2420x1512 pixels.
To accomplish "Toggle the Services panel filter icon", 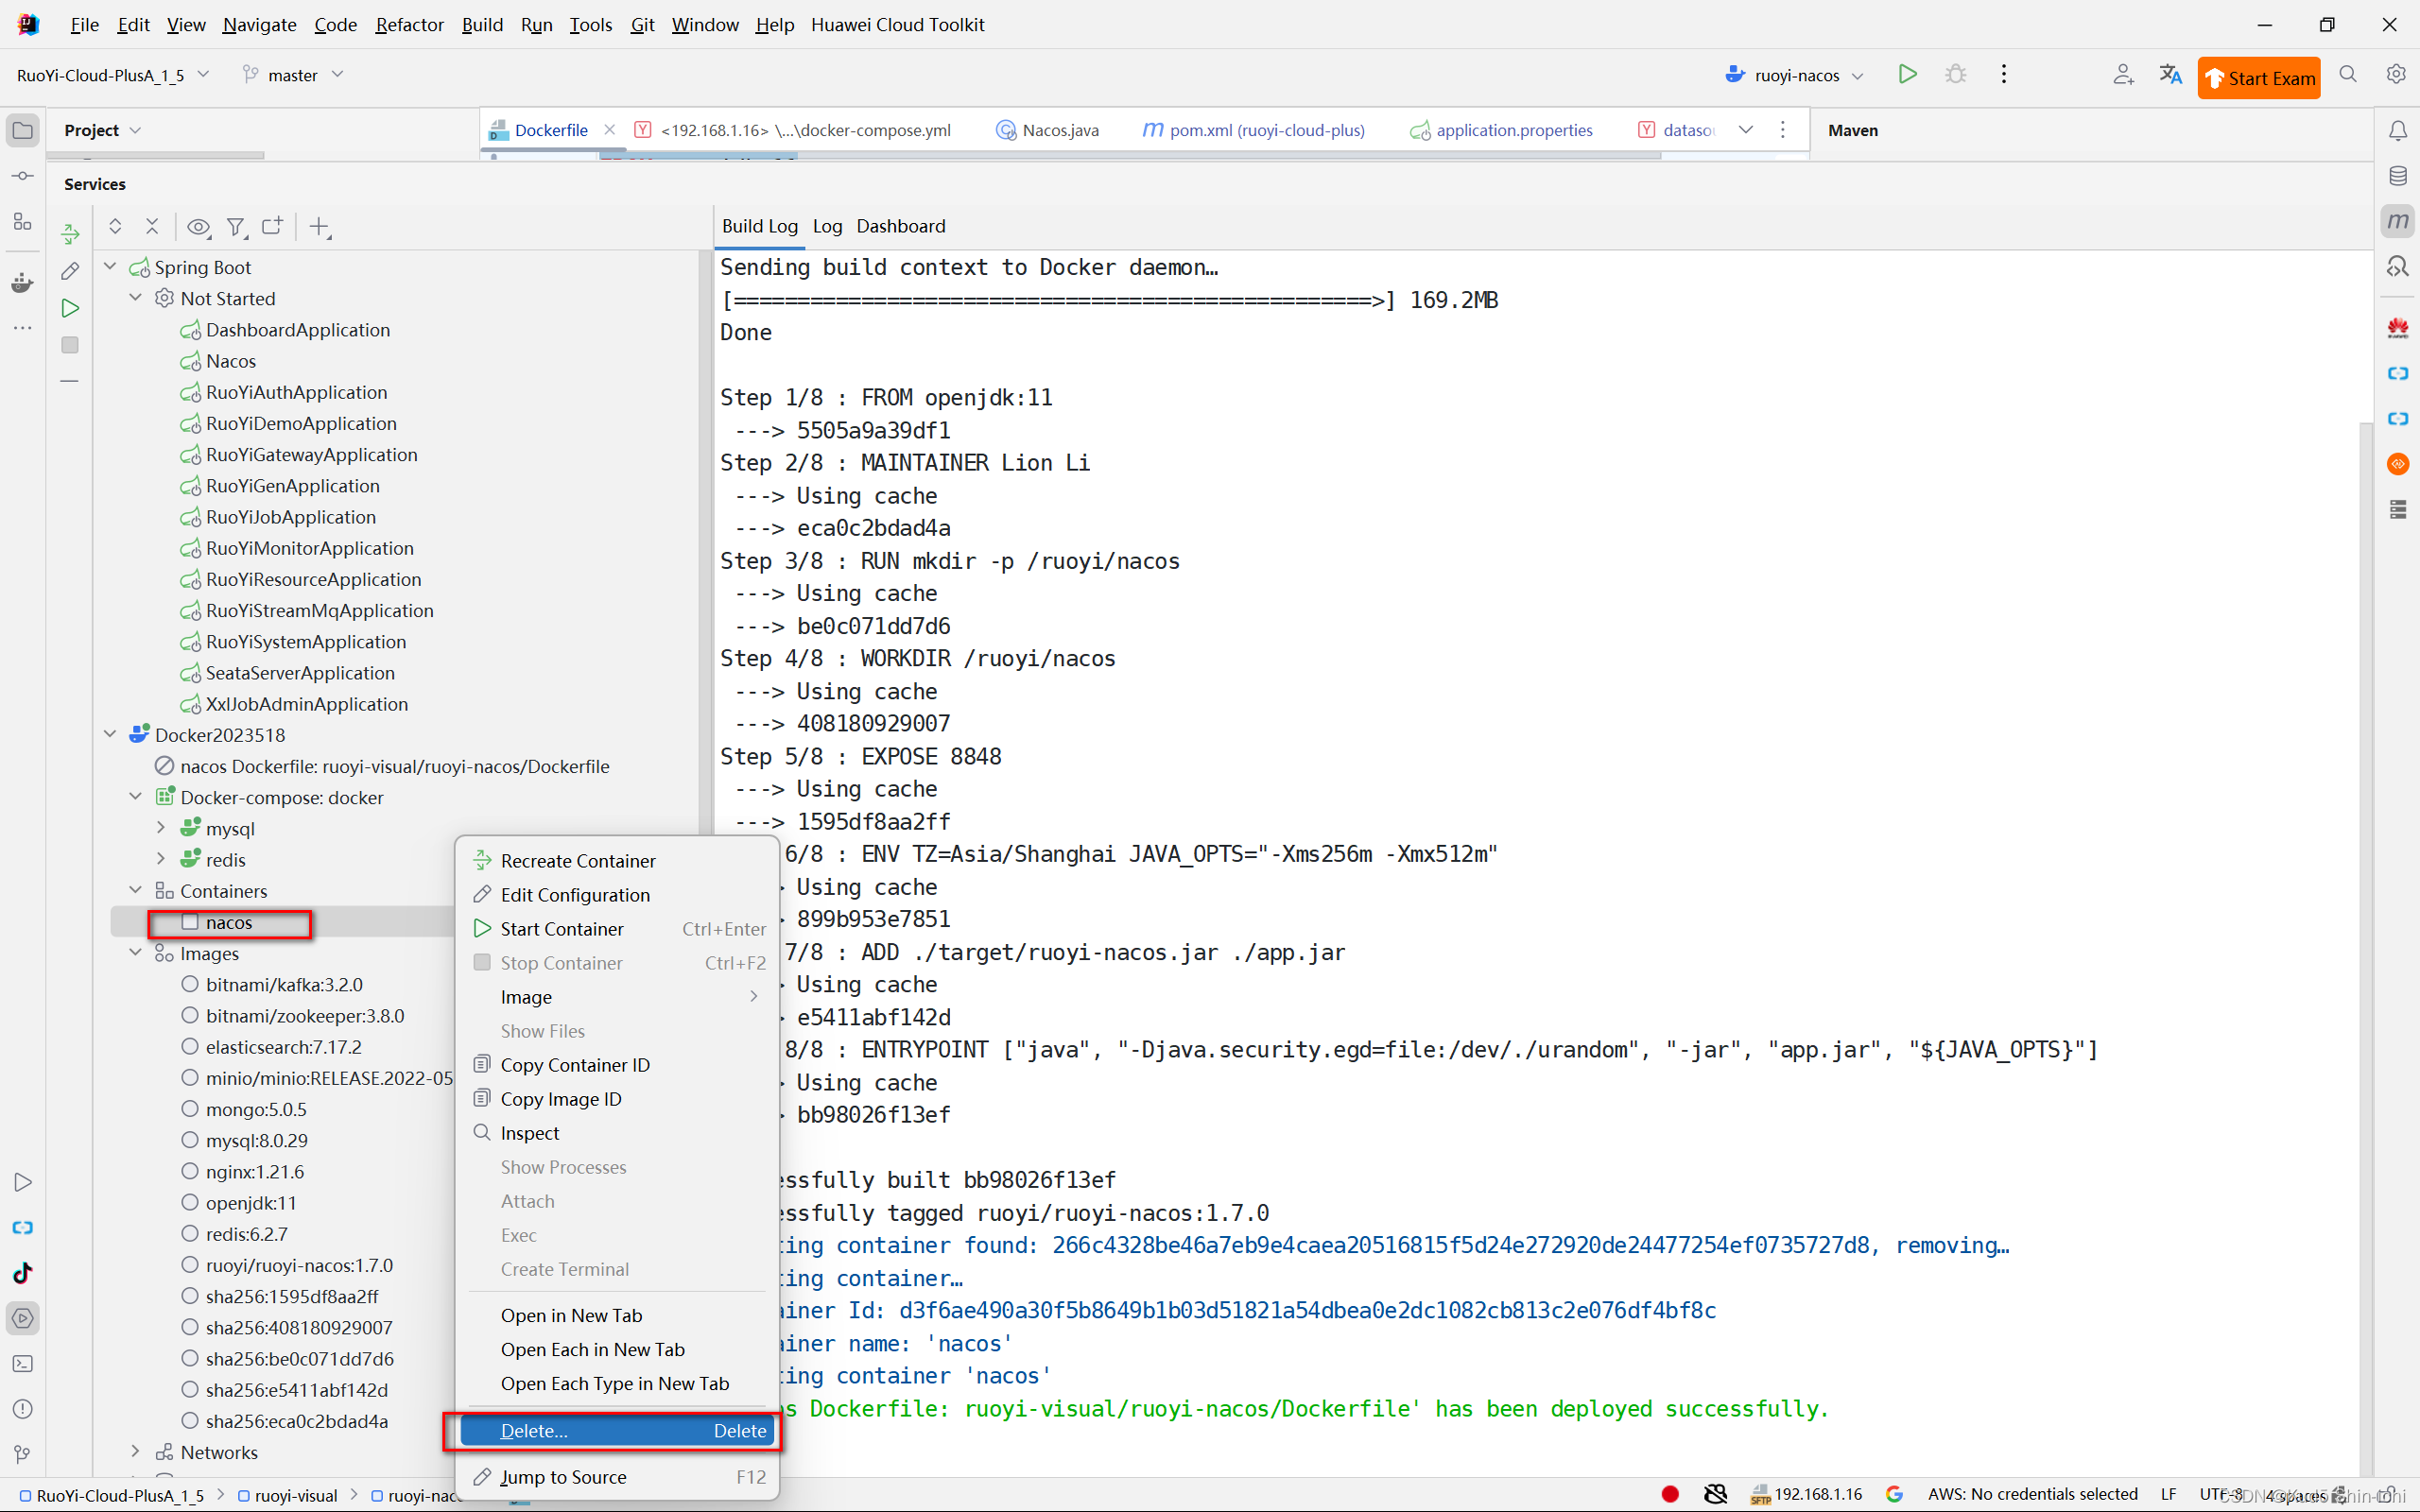I will (x=235, y=227).
